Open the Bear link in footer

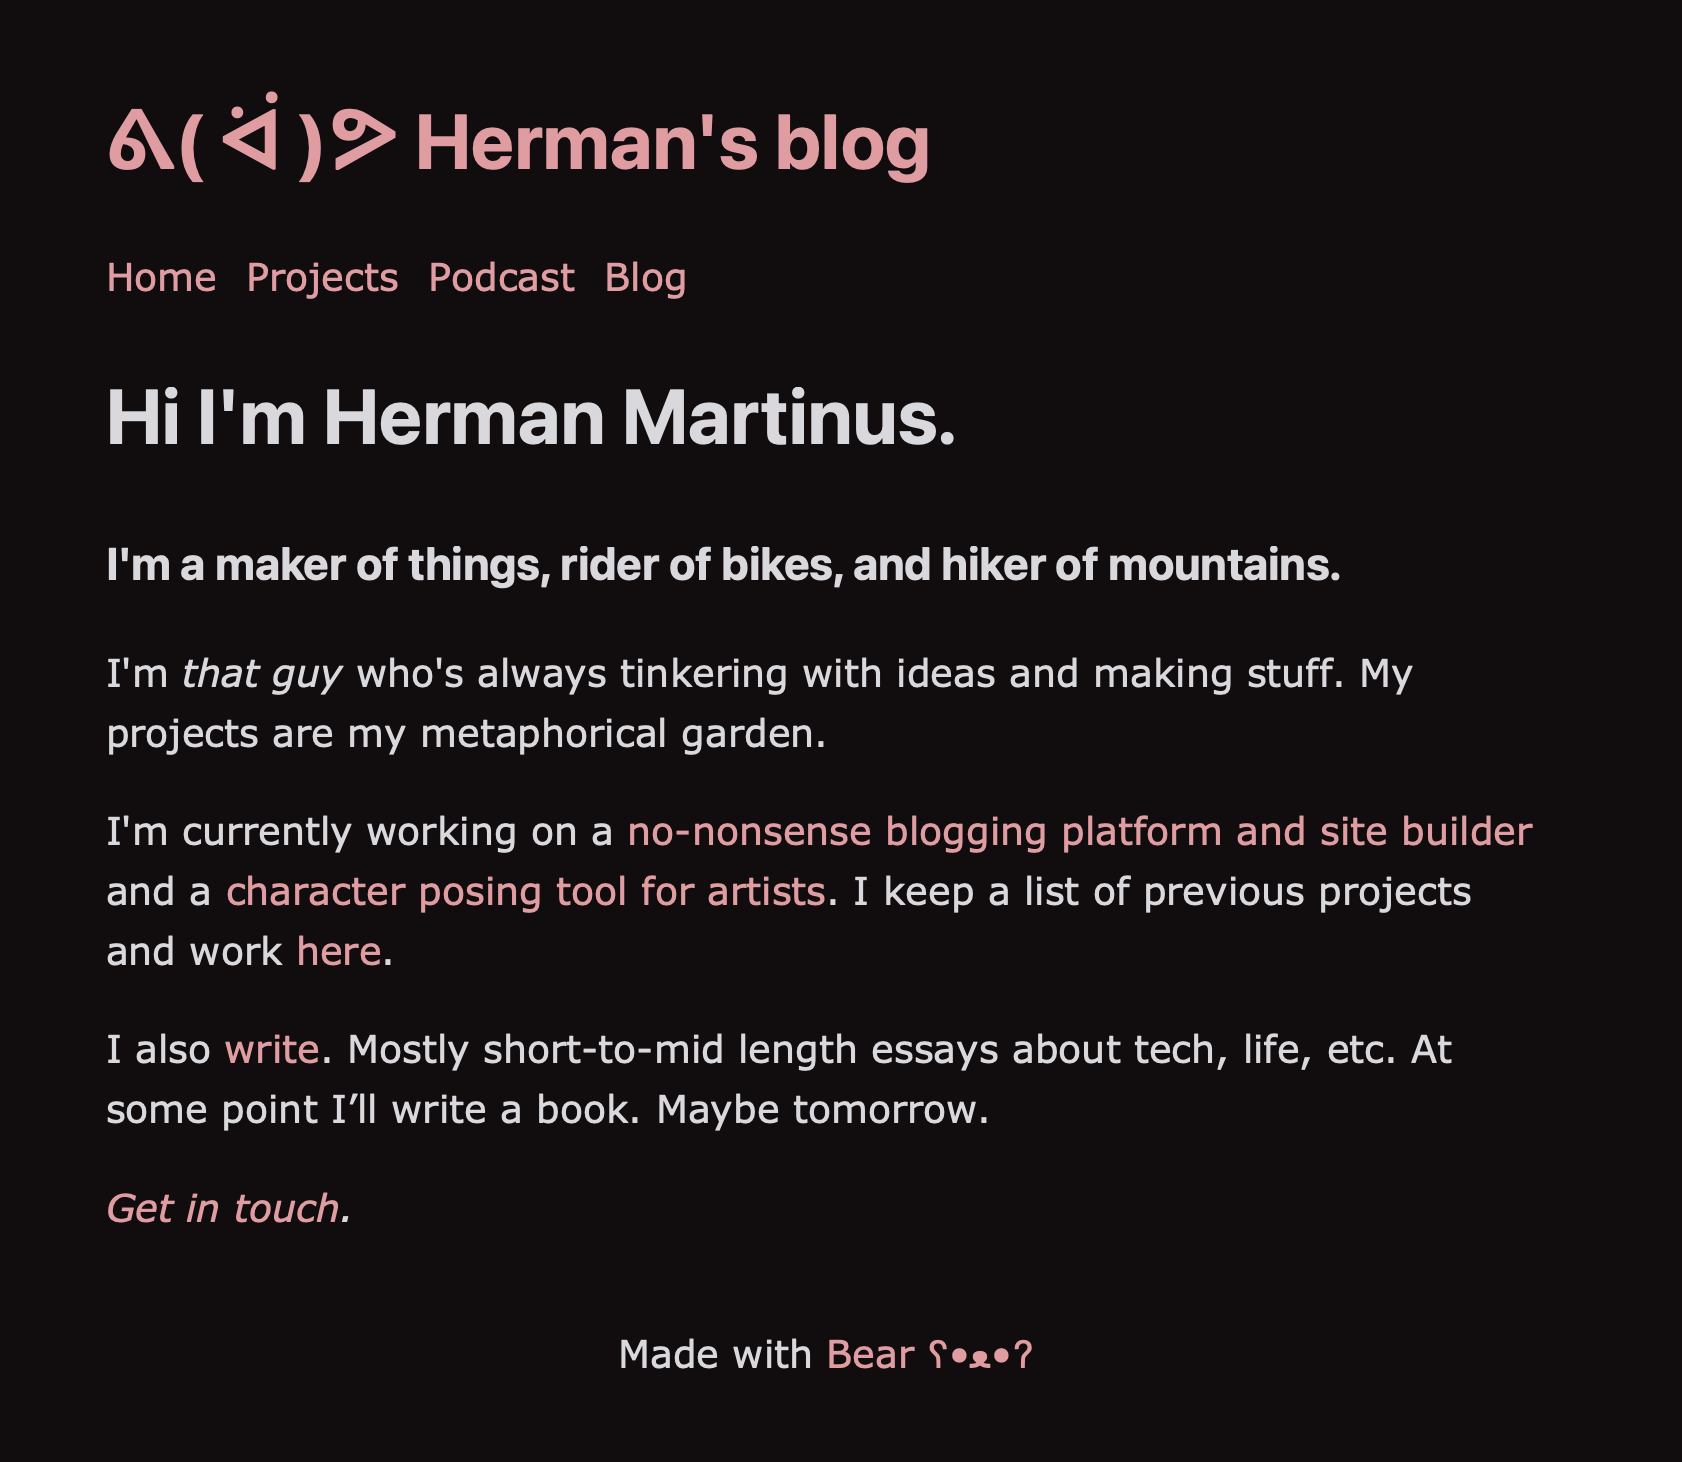[870, 1355]
